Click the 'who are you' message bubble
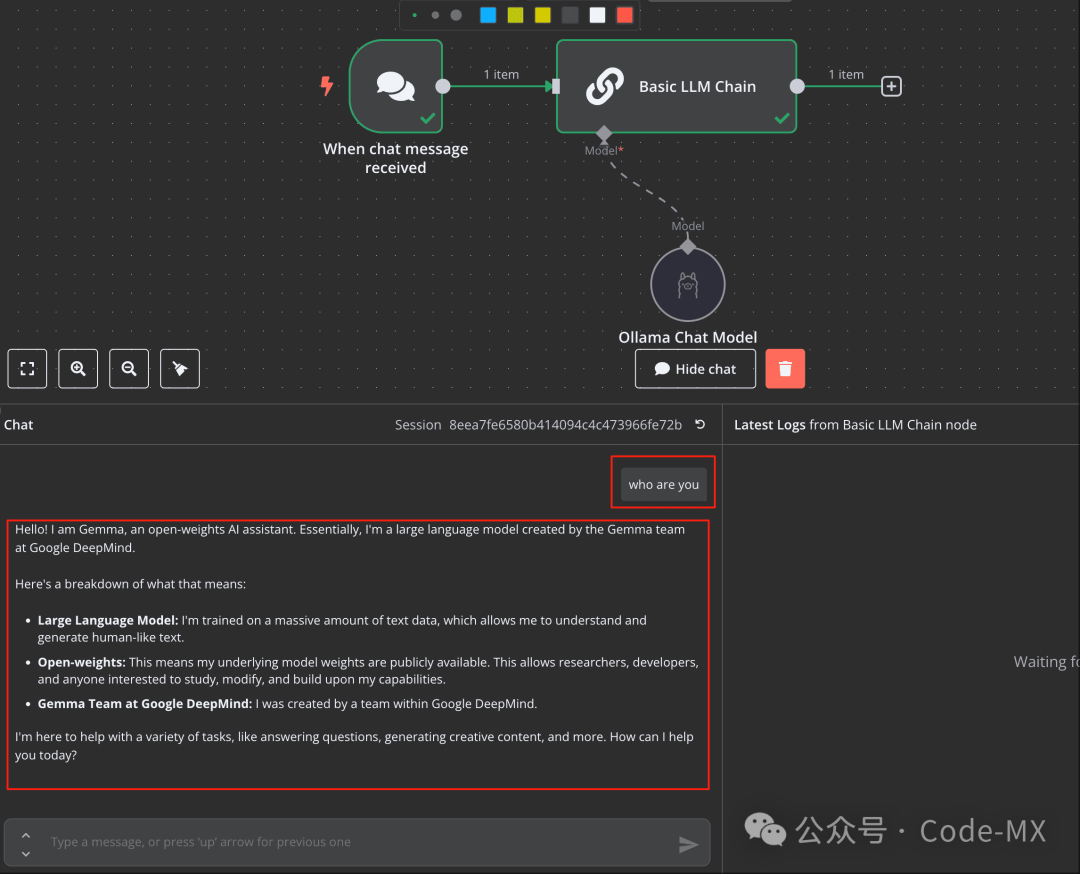Screen dimensions: 1080x874 663,484
